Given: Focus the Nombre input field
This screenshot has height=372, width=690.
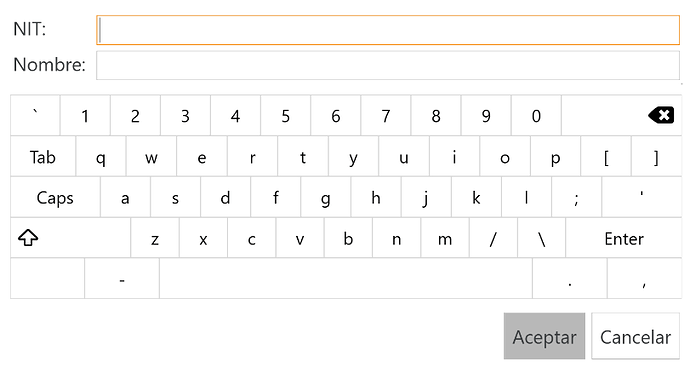Looking at the screenshot, I should (388, 65).
